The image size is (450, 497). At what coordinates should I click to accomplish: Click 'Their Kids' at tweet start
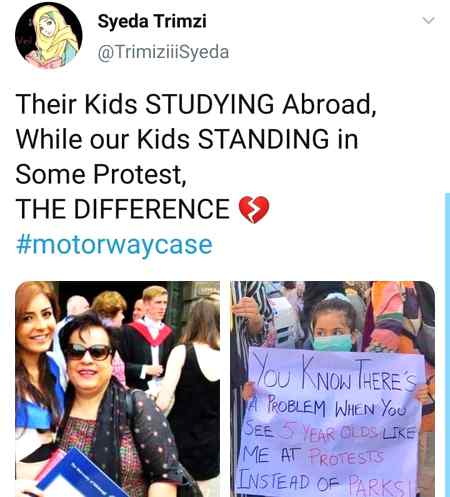76,104
